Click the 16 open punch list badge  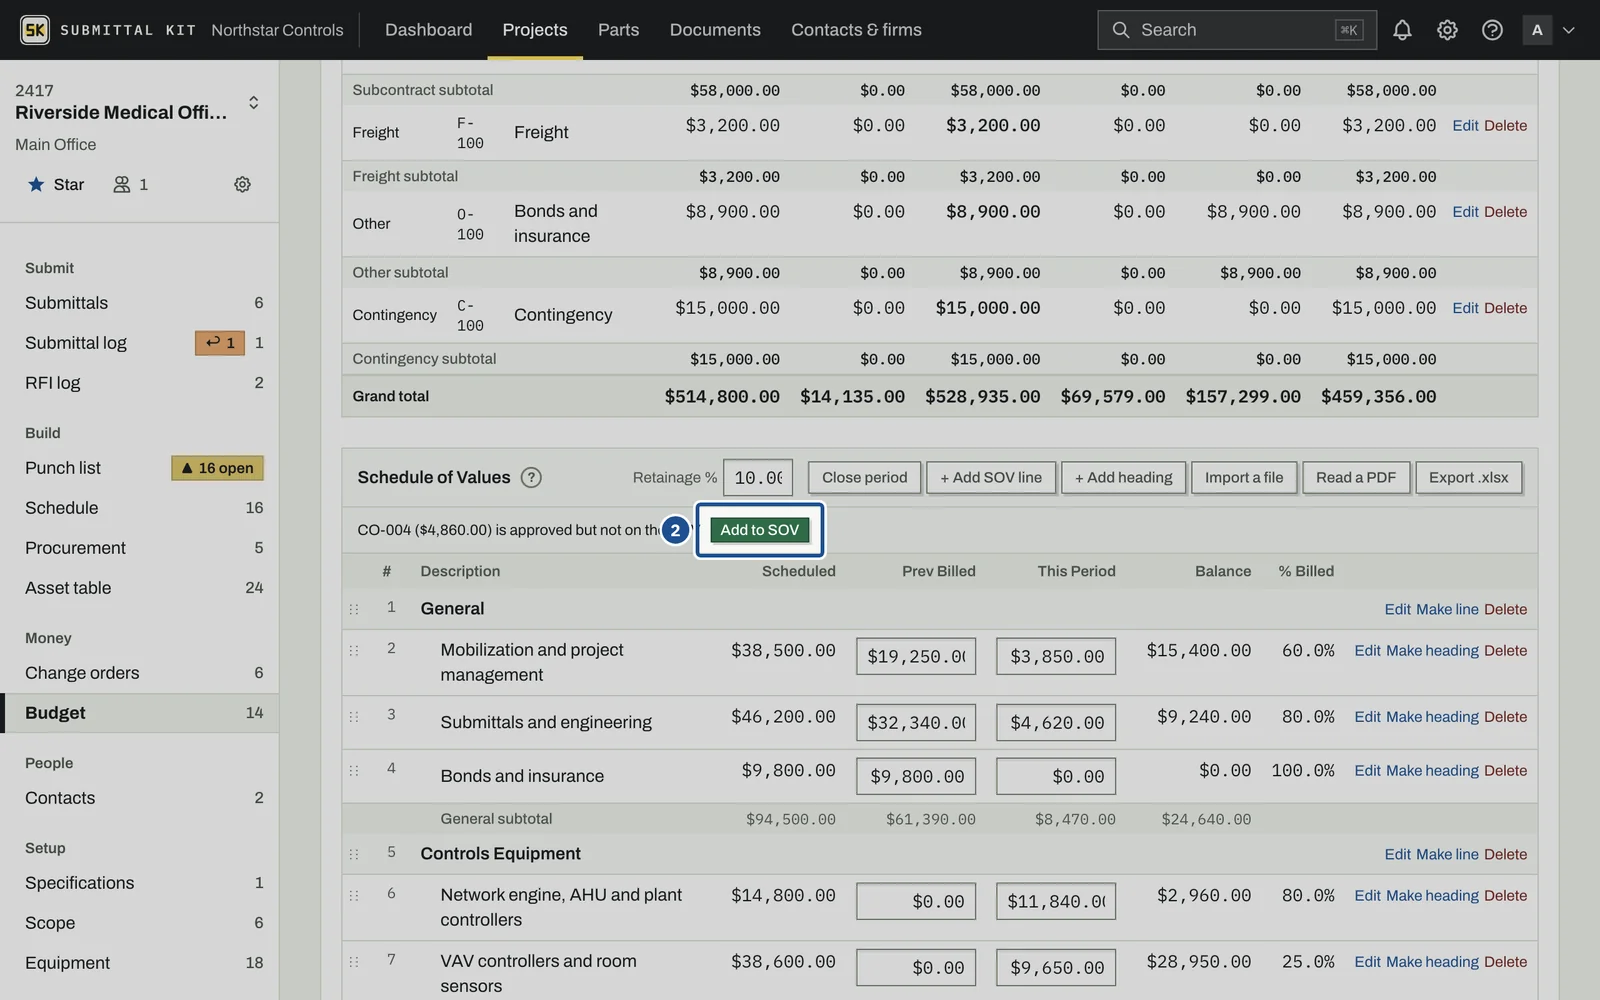217,468
